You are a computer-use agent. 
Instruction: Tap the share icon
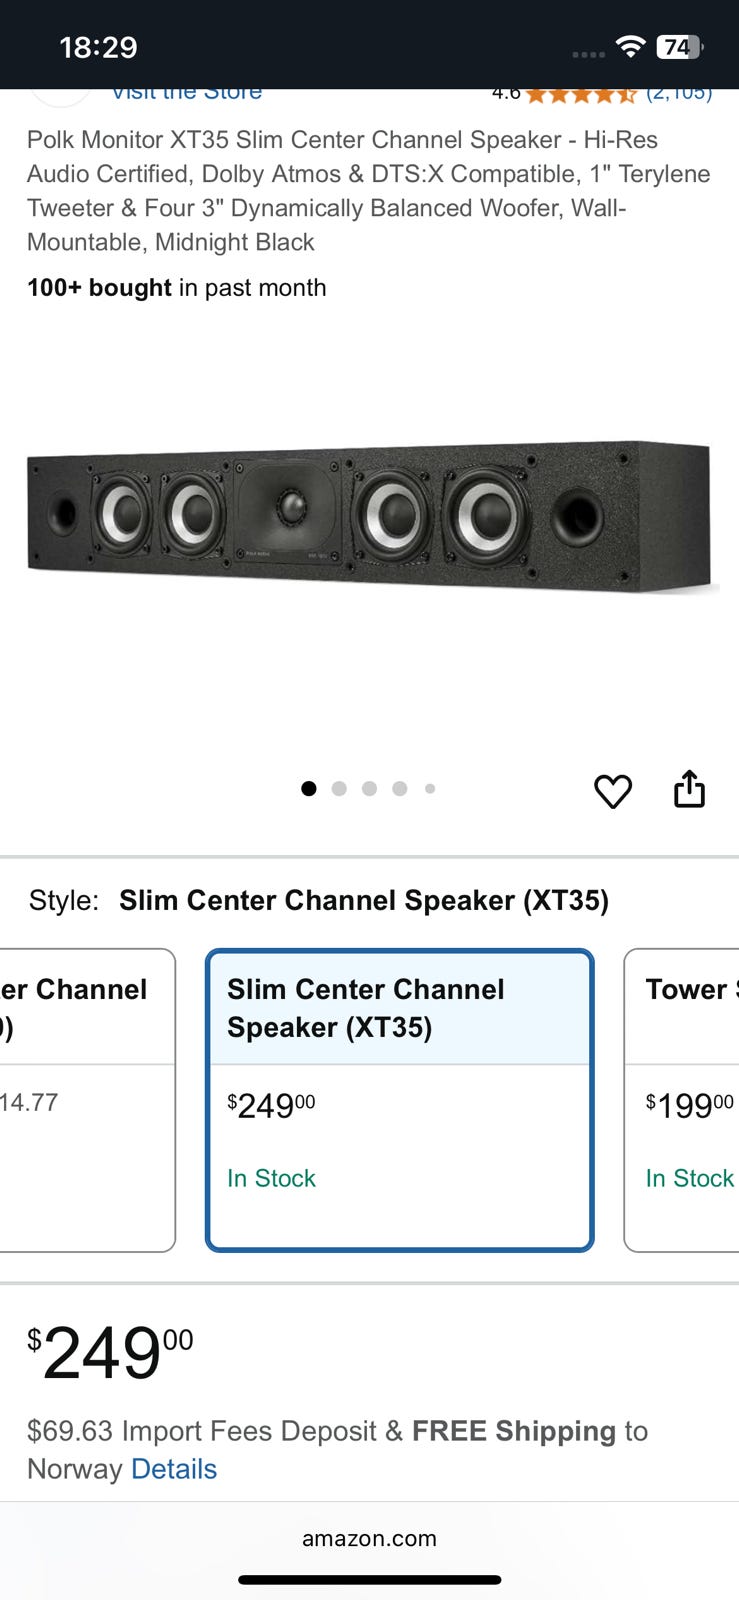pos(689,789)
